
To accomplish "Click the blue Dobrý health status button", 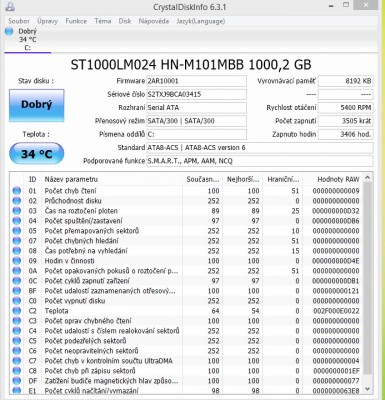I will click(x=36, y=105).
